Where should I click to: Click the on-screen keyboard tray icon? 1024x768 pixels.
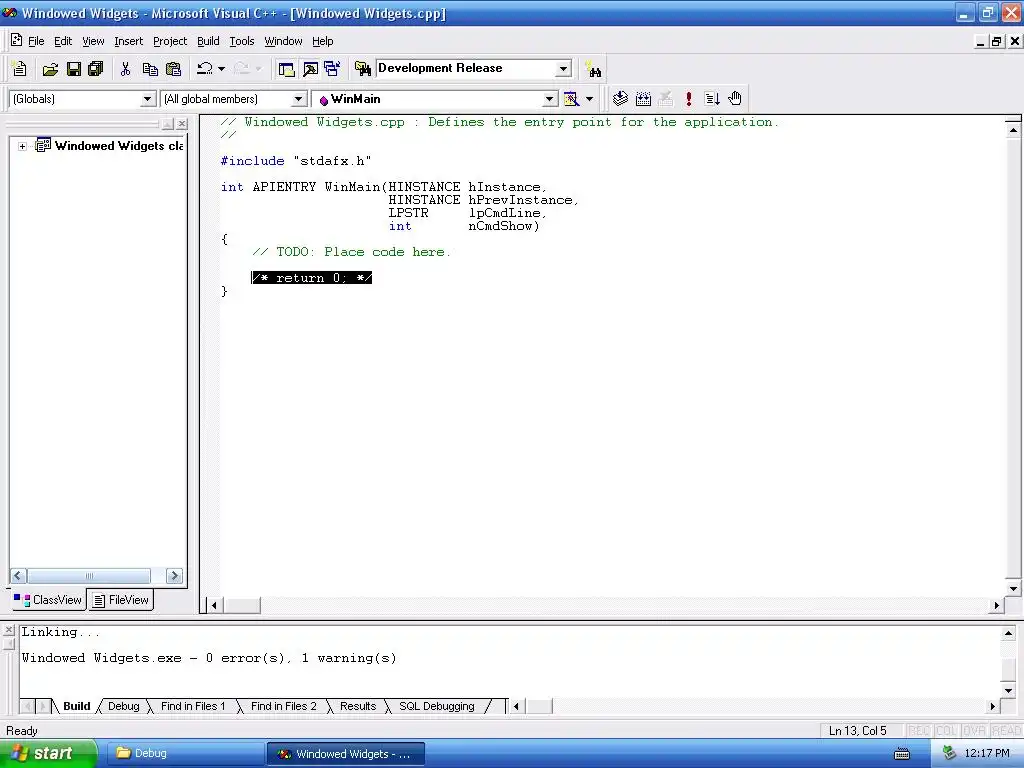pos(902,754)
